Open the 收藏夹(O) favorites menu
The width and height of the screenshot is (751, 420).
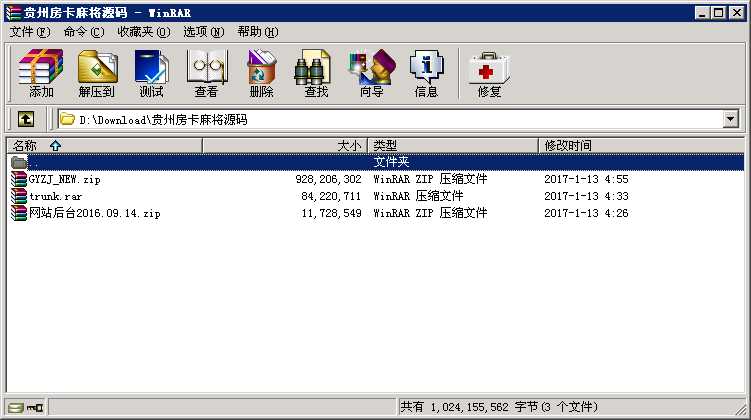(x=144, y=32)
